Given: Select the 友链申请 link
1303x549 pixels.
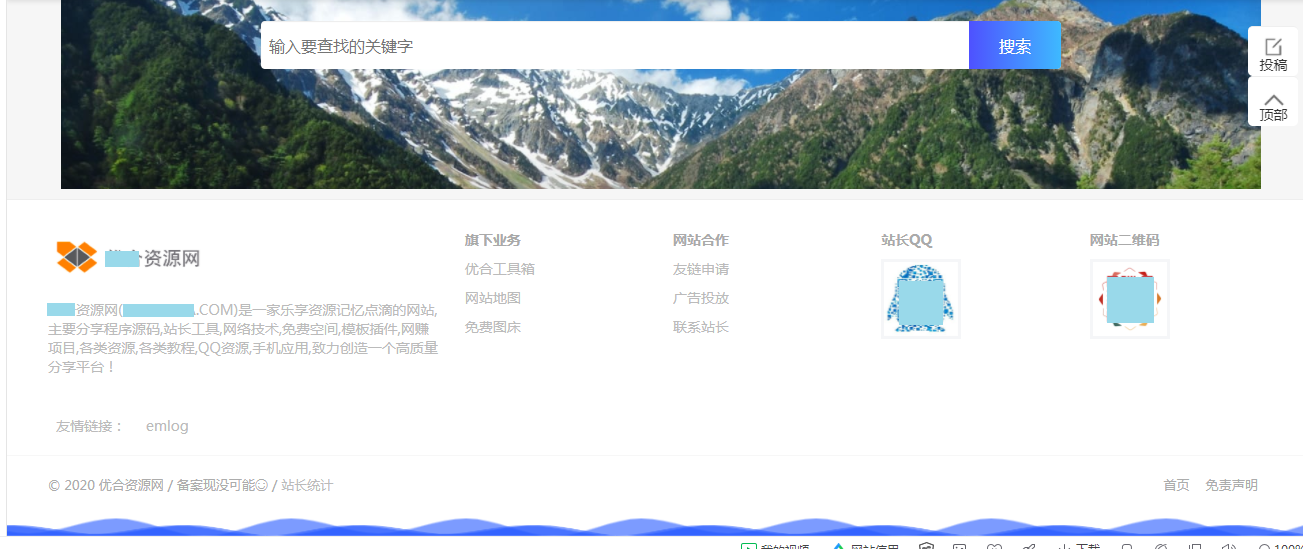Looking at the screenshot, I should pyautogui.click(x=700, y=269).
